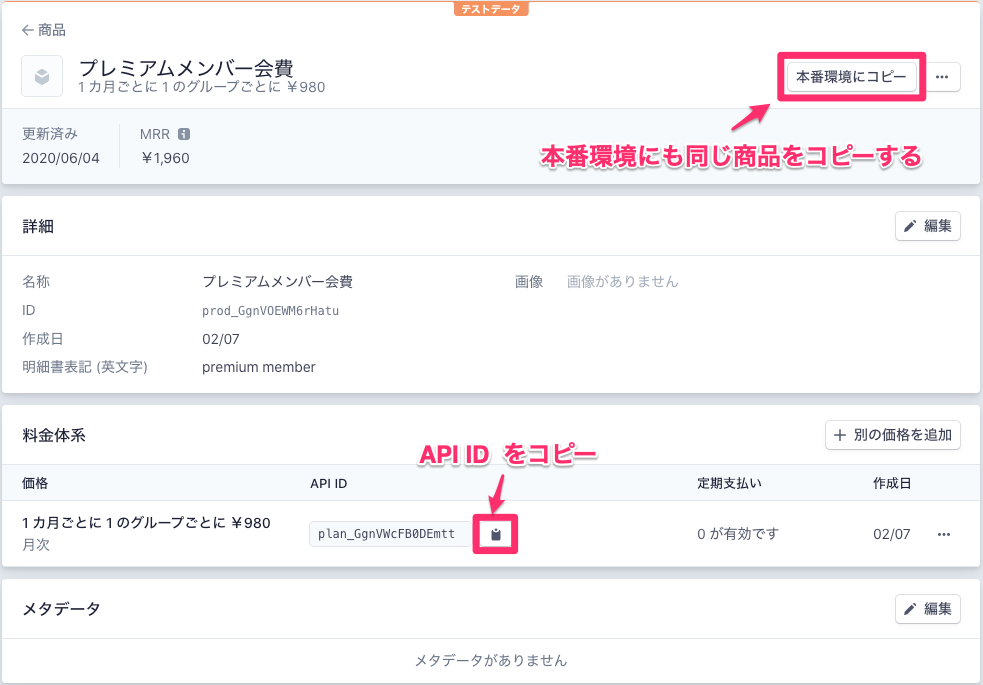Screen dimensions: 983x685
Task: Click the テストデータ badge at top
Action: (491, 9)
